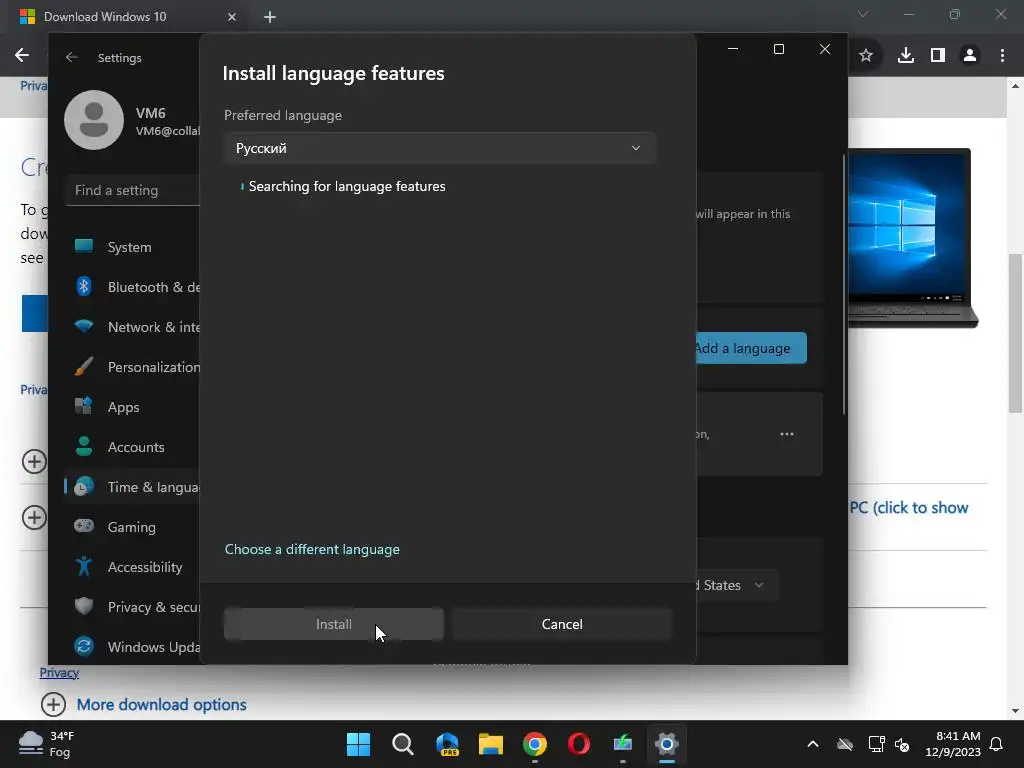Click Chrome's back navigation arrow

tap(22, 56)
